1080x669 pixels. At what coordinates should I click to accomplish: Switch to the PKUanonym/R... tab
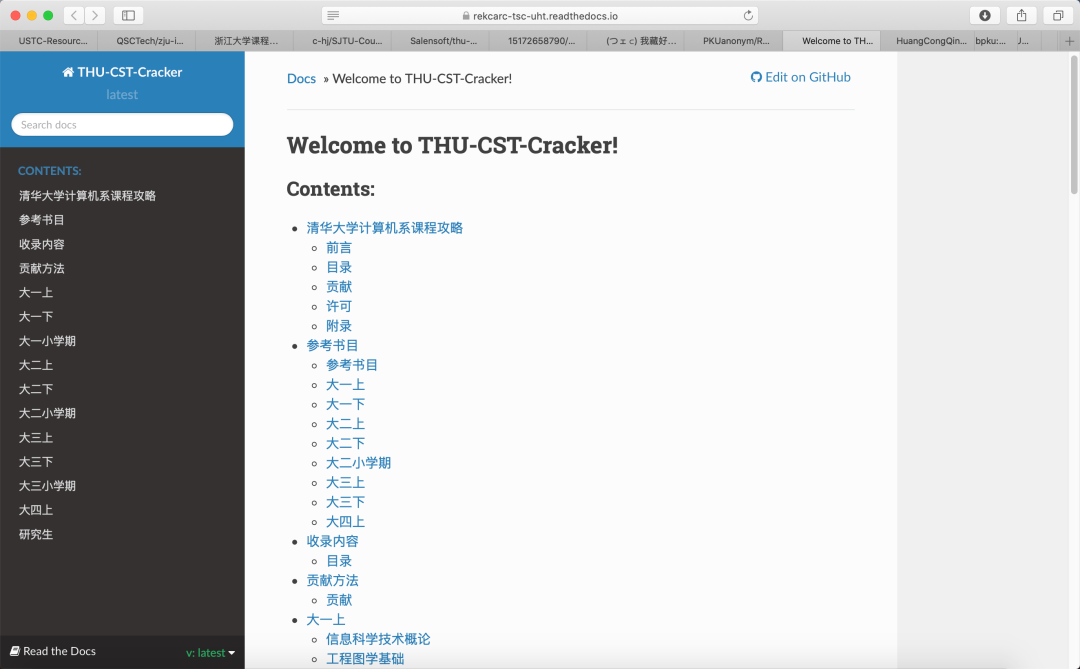[736, 41]
